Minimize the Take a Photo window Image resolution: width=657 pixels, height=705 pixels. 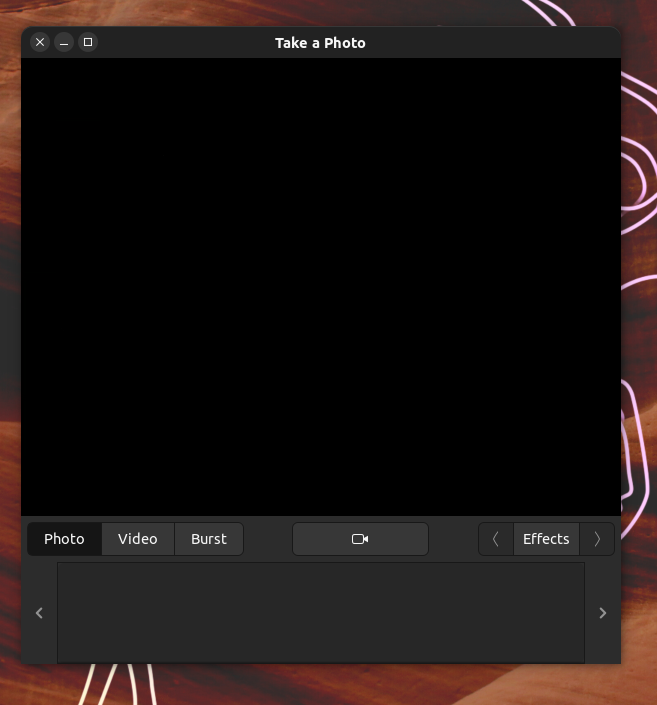tap(64, 42)
